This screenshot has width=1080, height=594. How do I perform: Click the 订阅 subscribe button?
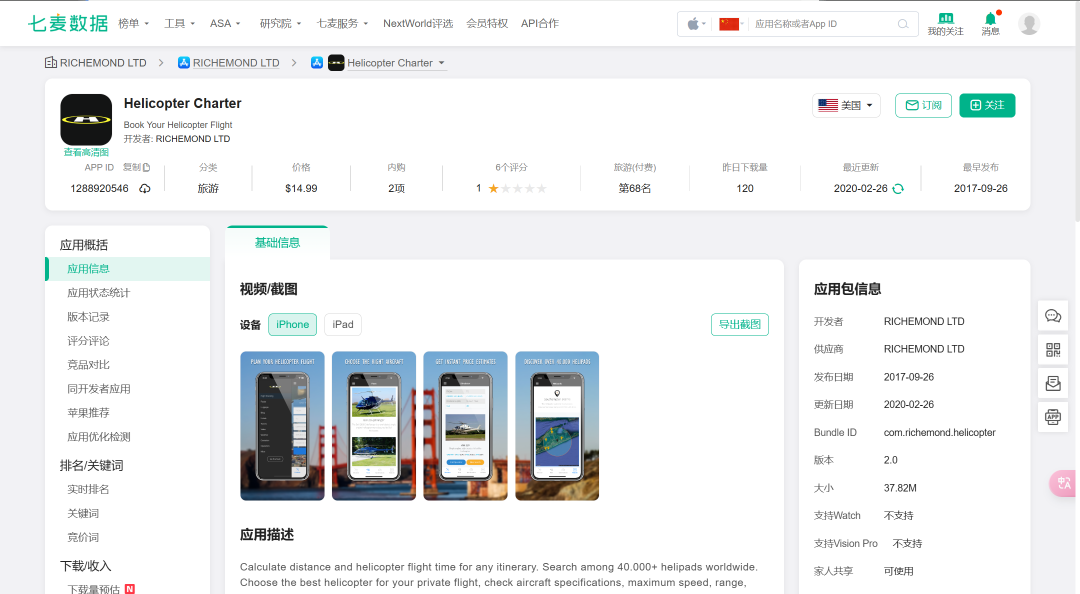[x=924, y=105]
